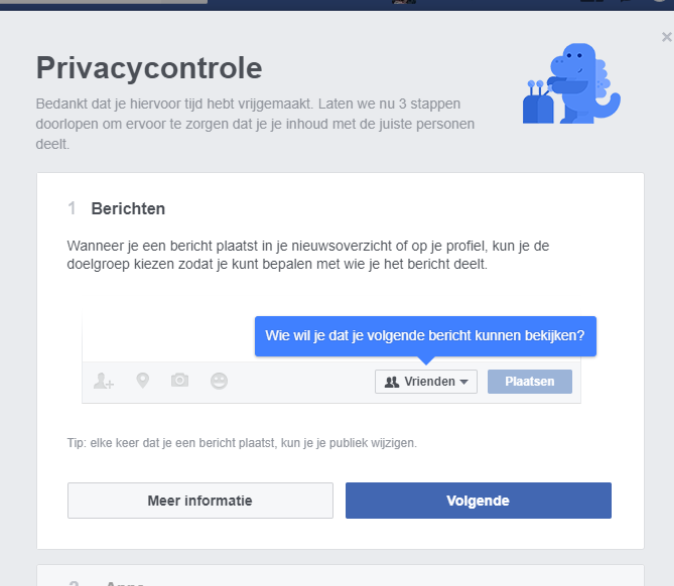The height and width of the screenshot is (586, 674).
Task: Open the Vrienden audience dropdown
Action: (426, 381)
